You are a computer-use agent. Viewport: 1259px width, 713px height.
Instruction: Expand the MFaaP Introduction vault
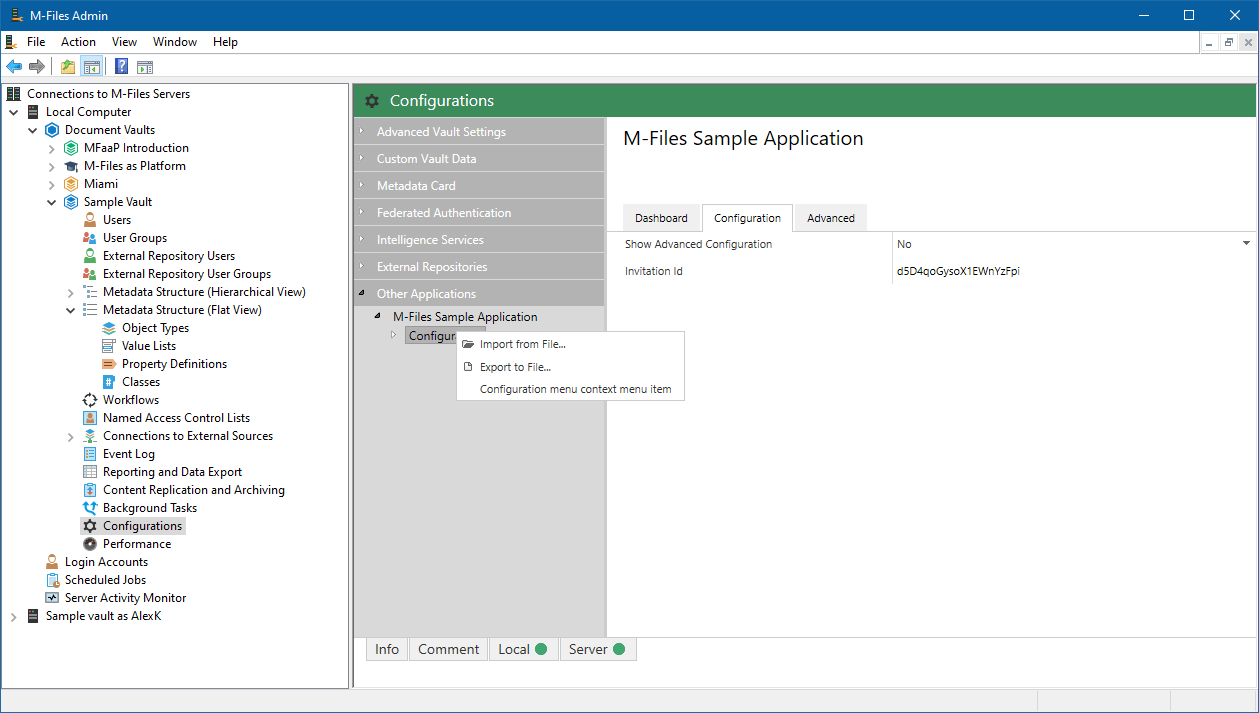(52, 148)
